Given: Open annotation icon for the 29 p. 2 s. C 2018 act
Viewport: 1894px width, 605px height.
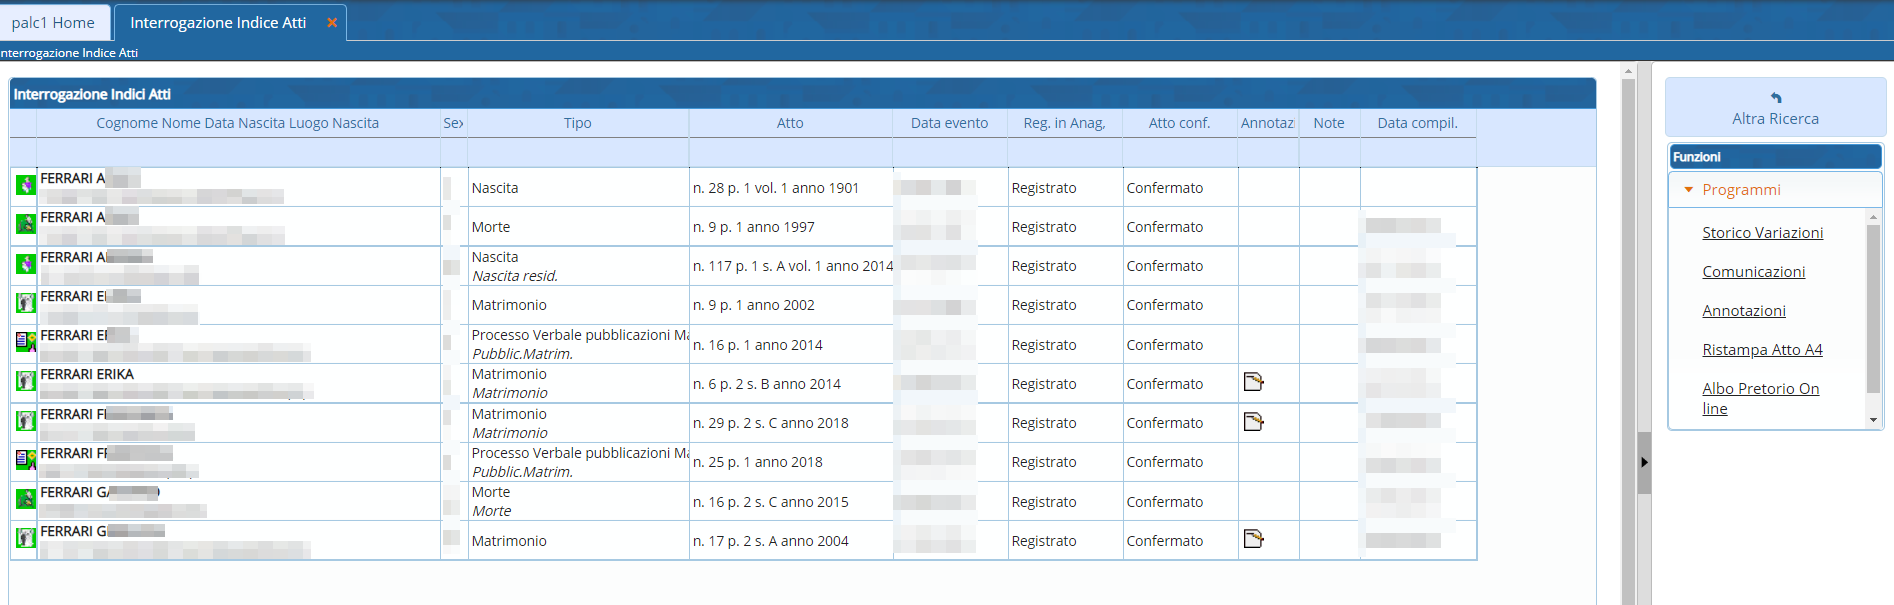Looking at the screenshot, I should click(x=1253, y=422).
